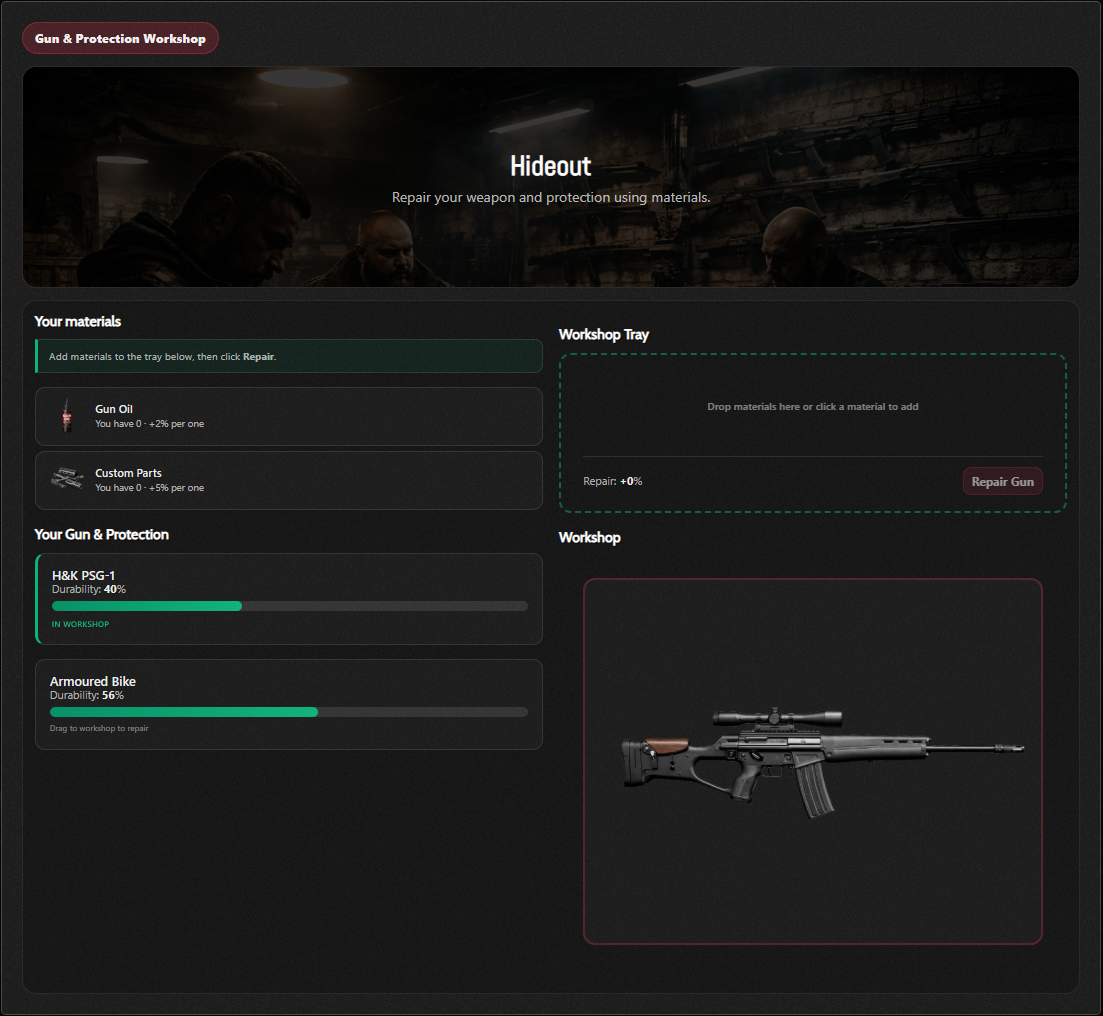
Task: Click the Repair +0% readout
Action: pyautogui.click(x=613, y=481)
